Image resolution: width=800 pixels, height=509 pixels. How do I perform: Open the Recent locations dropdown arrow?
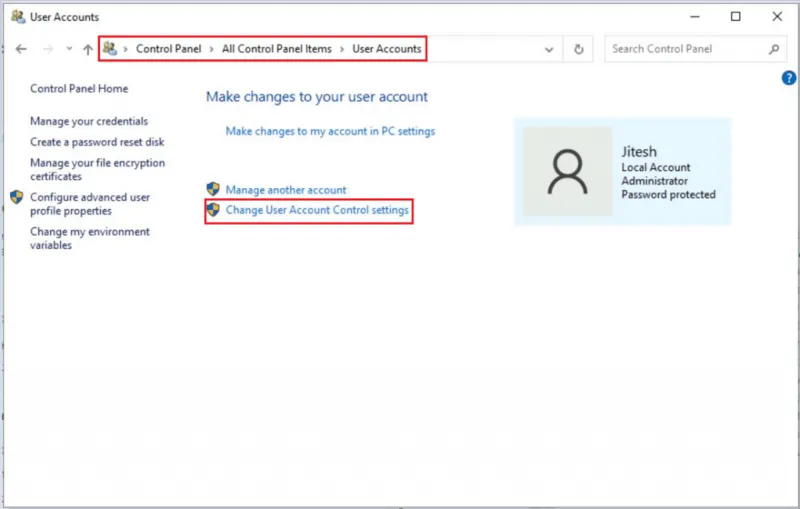point(69,49)
